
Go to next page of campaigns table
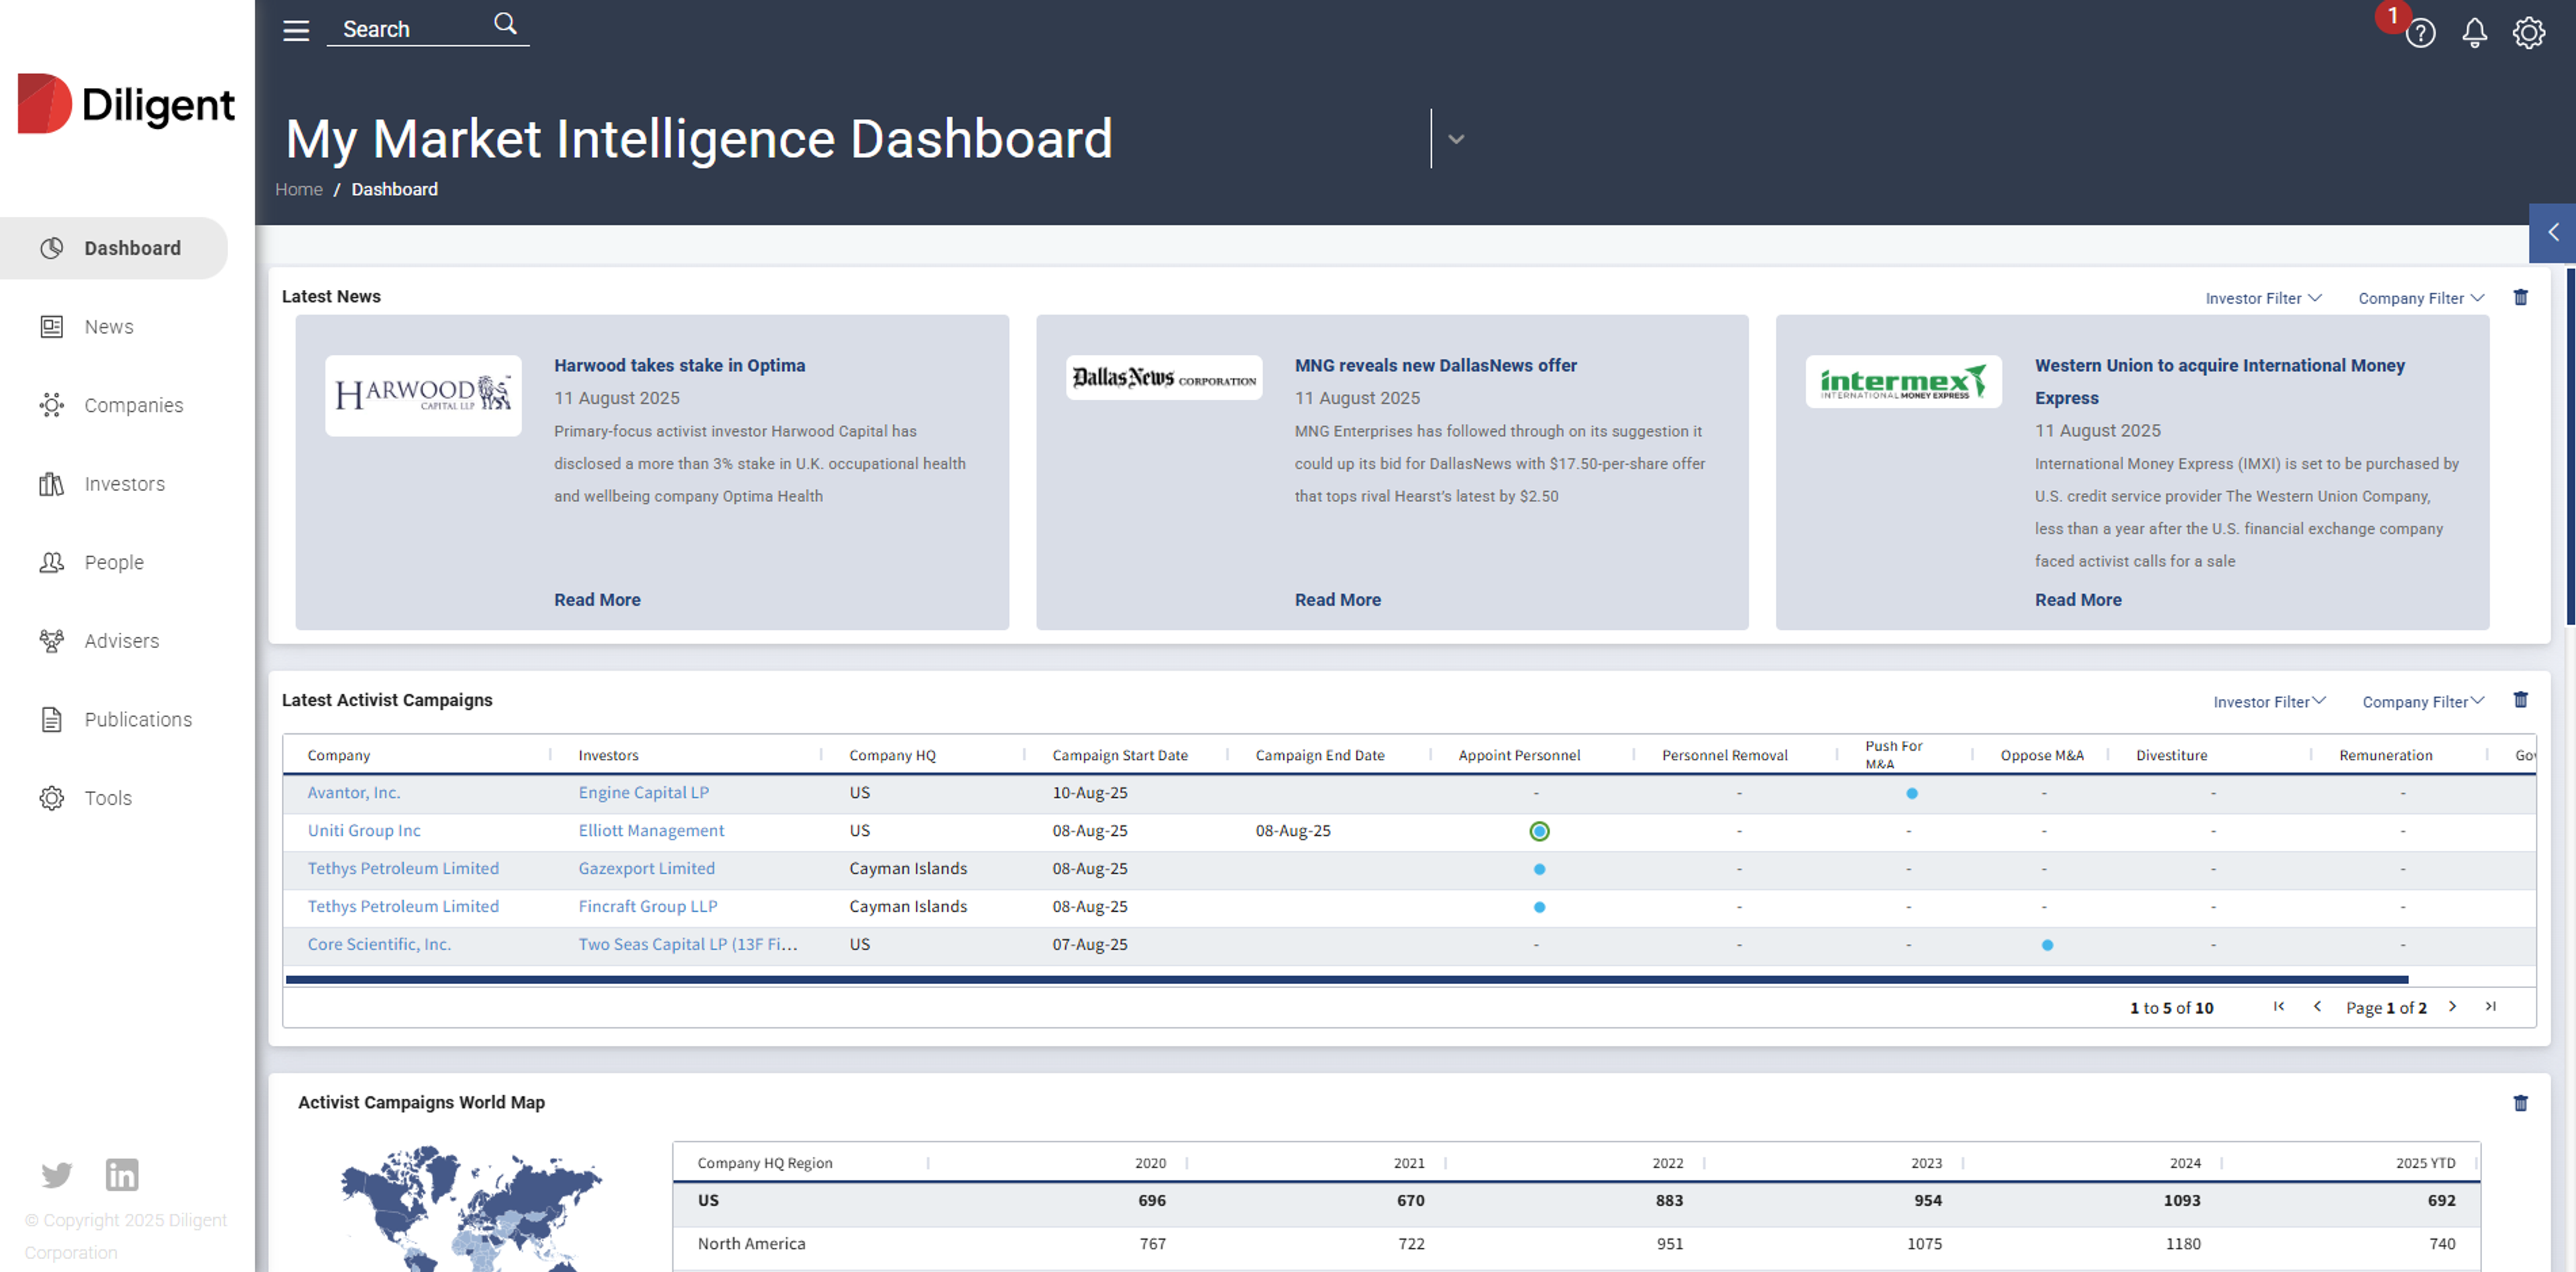pos(2452,1006)
